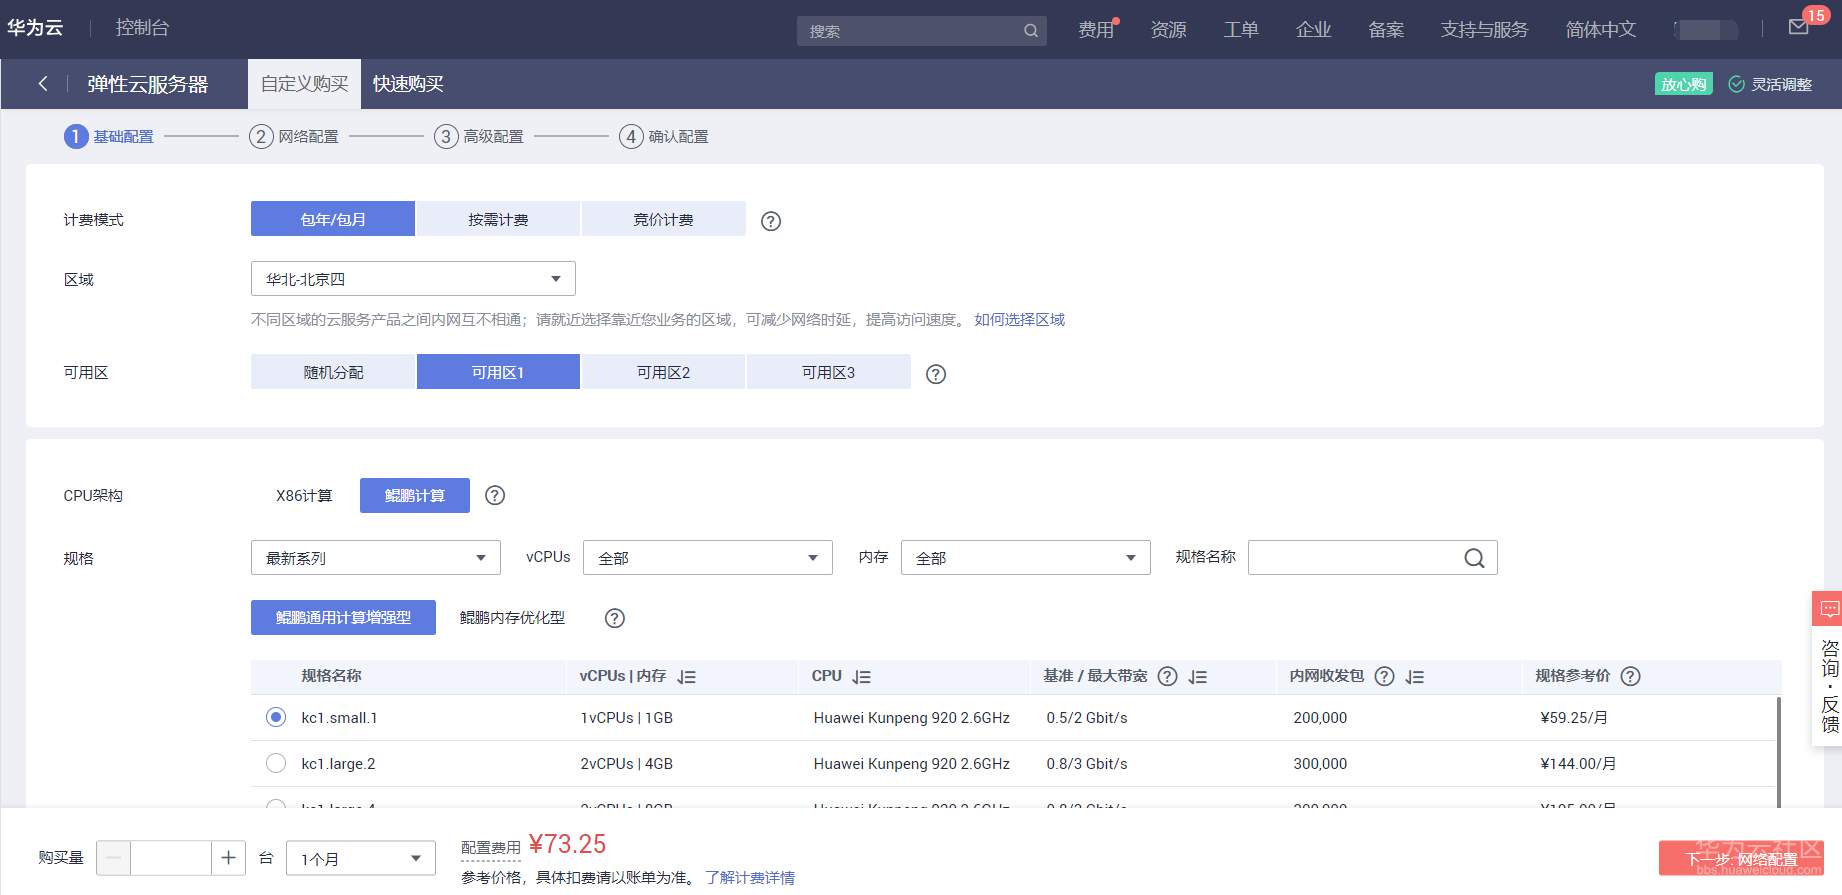
Task: Open the feedback chat icon on right edge
Action: click(1830, 609)
